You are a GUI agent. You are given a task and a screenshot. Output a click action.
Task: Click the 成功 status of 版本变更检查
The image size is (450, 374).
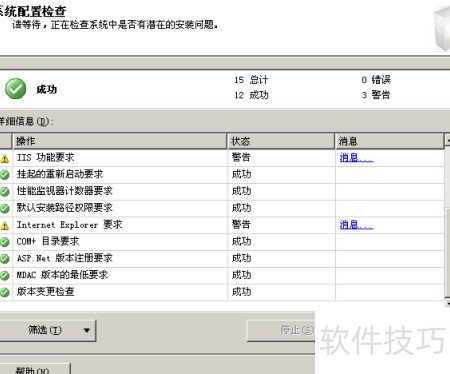tap(241, 292)
